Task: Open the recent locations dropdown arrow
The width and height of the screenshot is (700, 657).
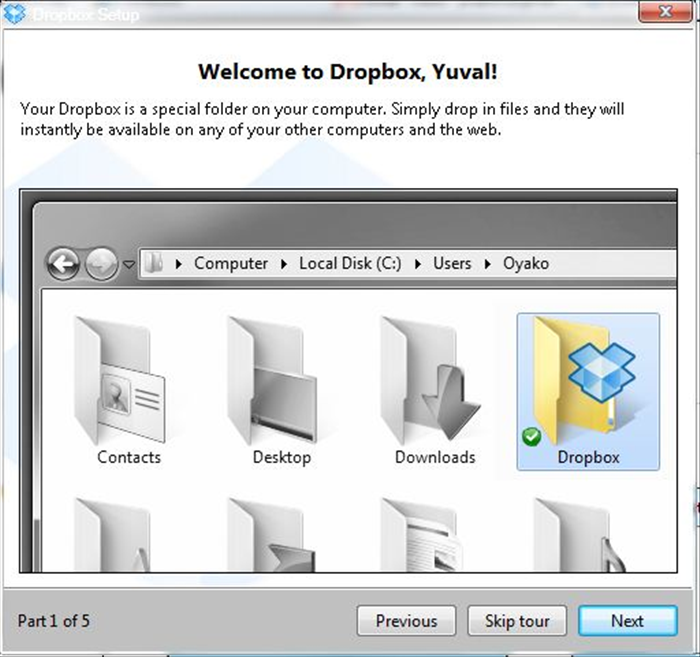Action: (129, 265)
